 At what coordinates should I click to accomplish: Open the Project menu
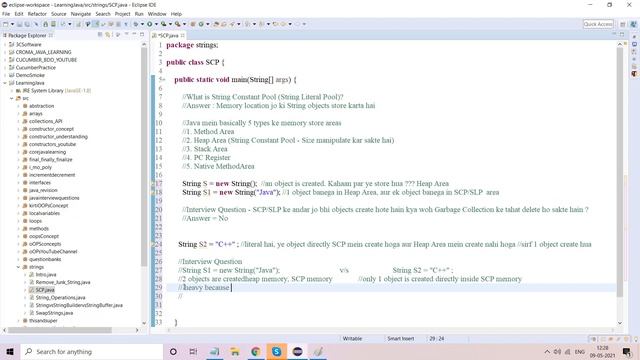tap(122, 14)
